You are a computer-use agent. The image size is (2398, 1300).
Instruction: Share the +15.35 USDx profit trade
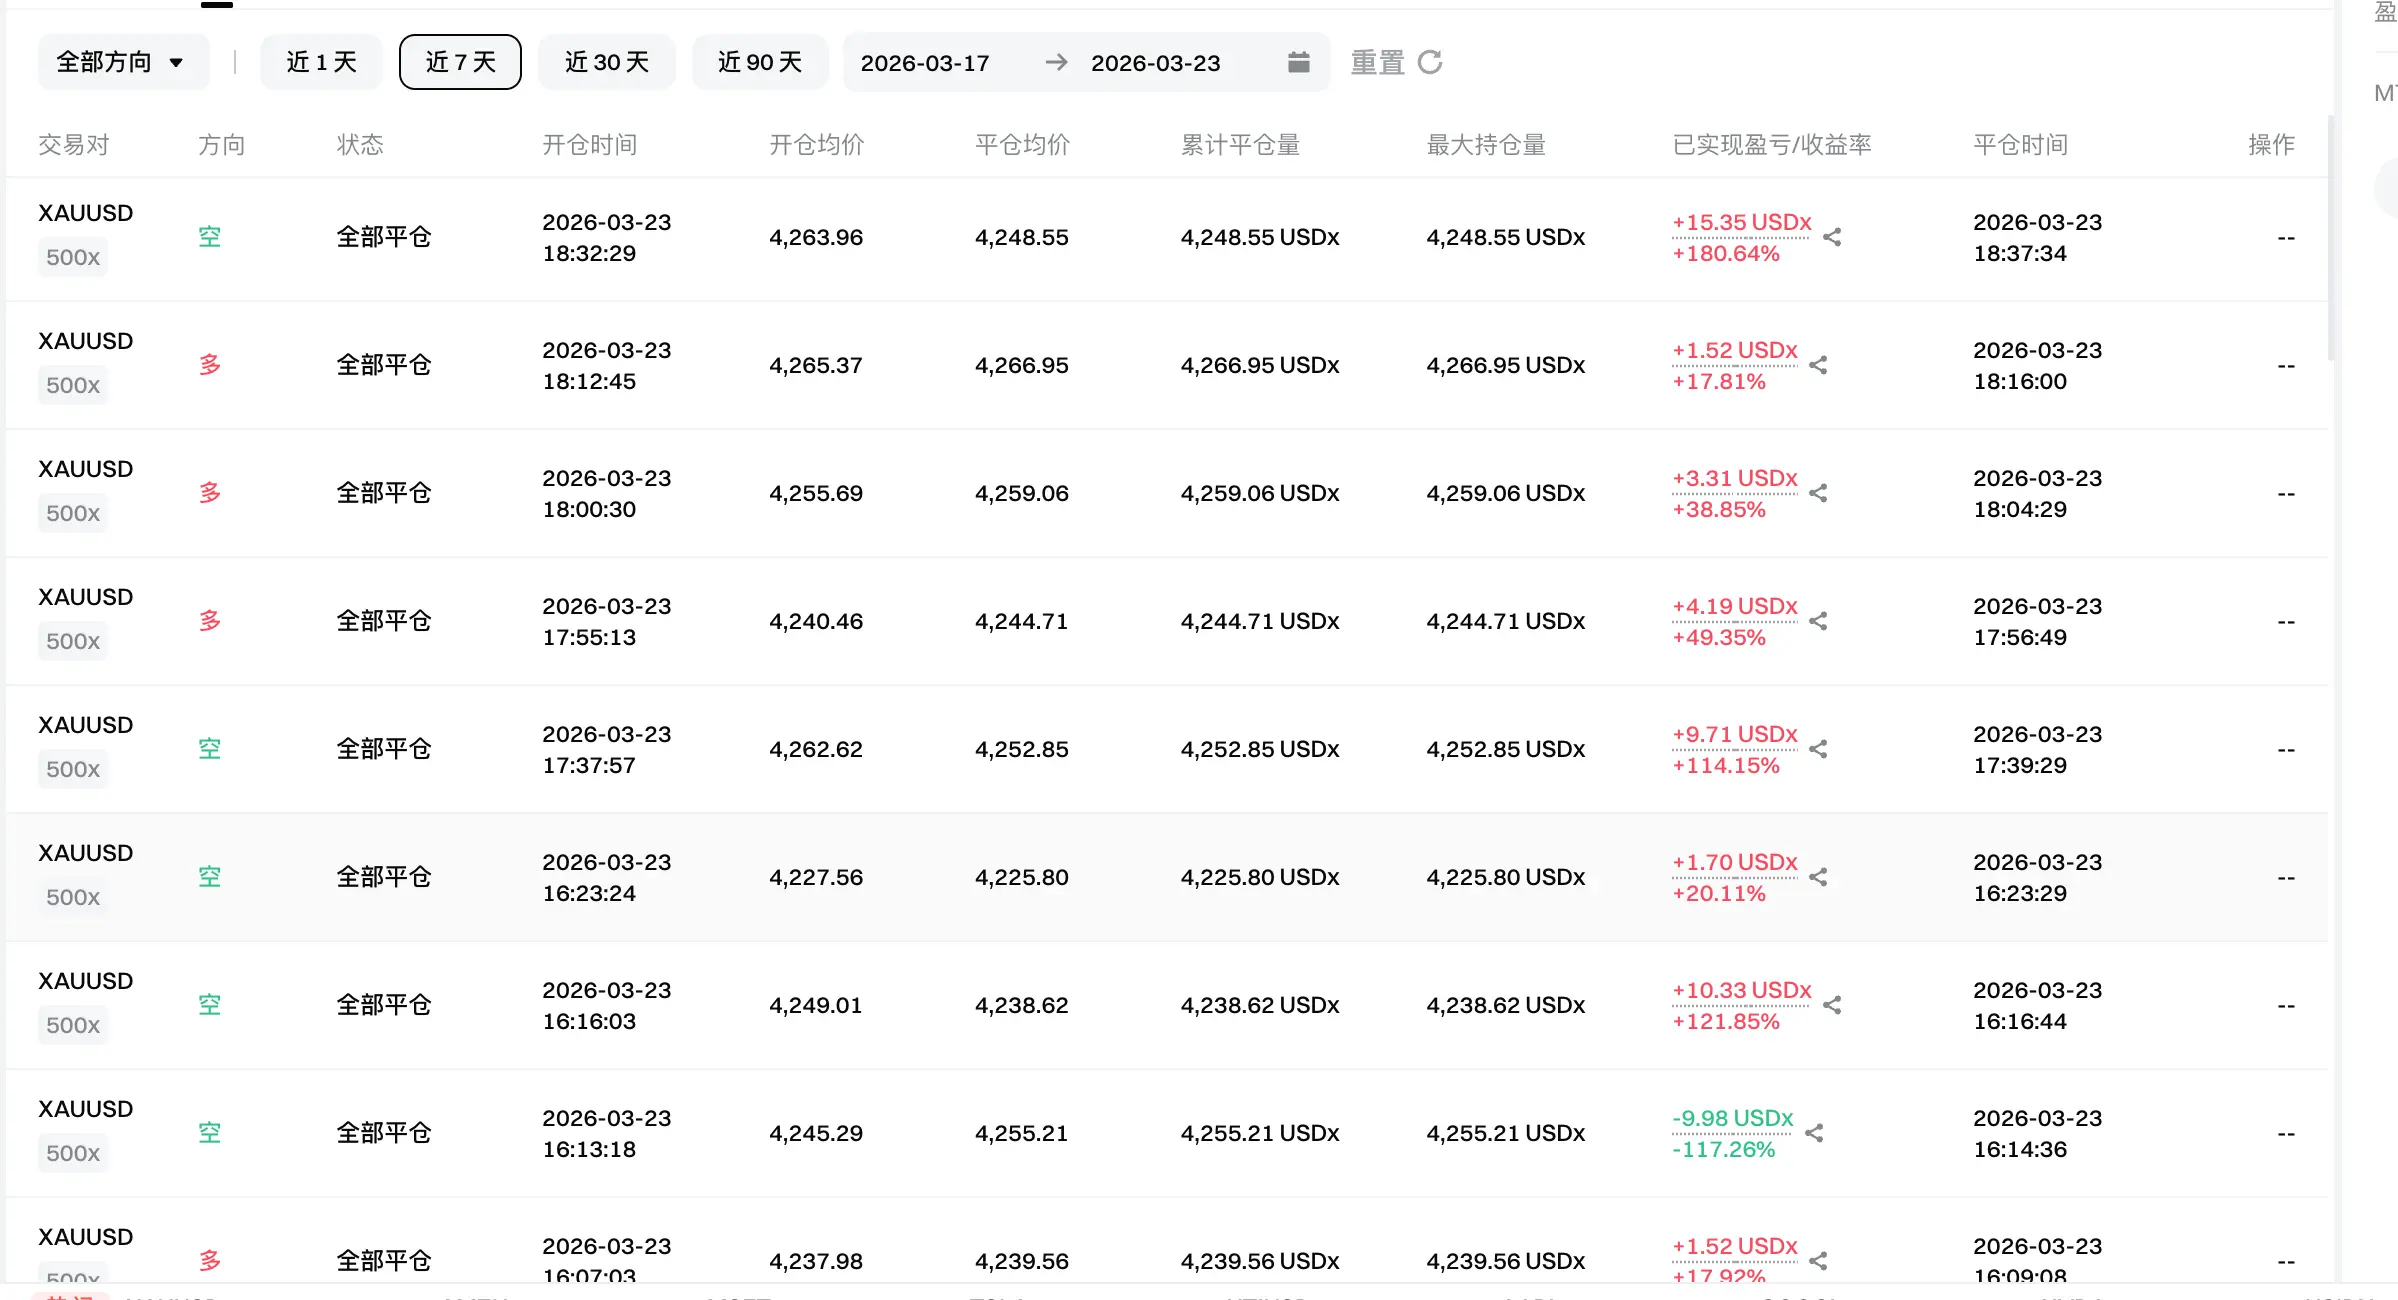coord(1832,237)
